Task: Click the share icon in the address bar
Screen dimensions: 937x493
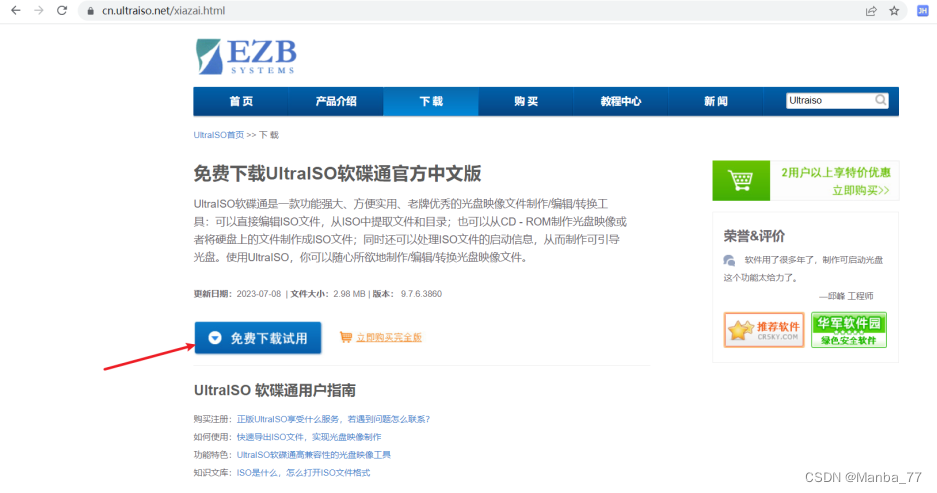Action: point(871,11)
